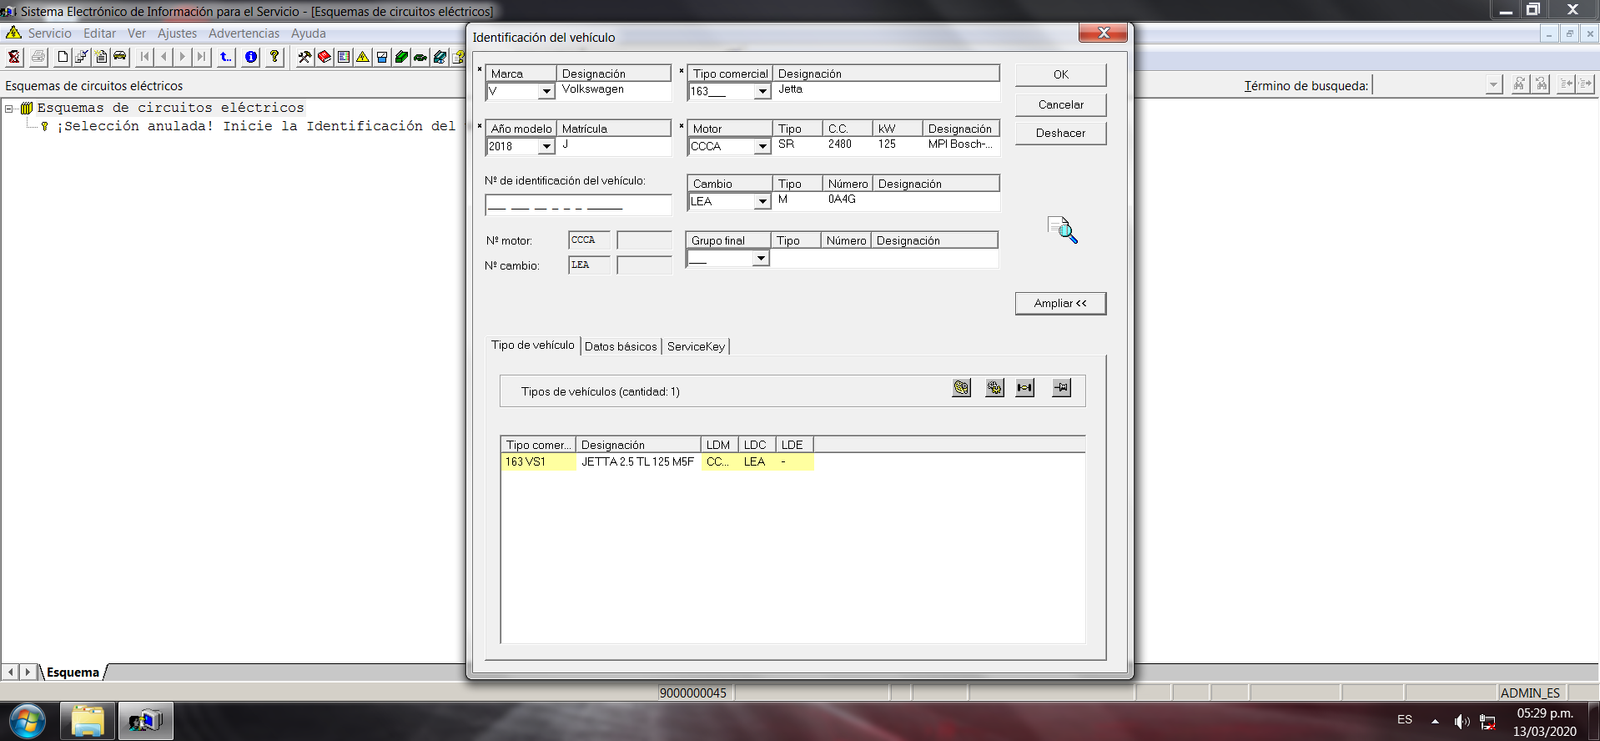Click the go-to-first-page navigation arrow
Viewport: 1600px width, 741px height.
pos(145,57)
